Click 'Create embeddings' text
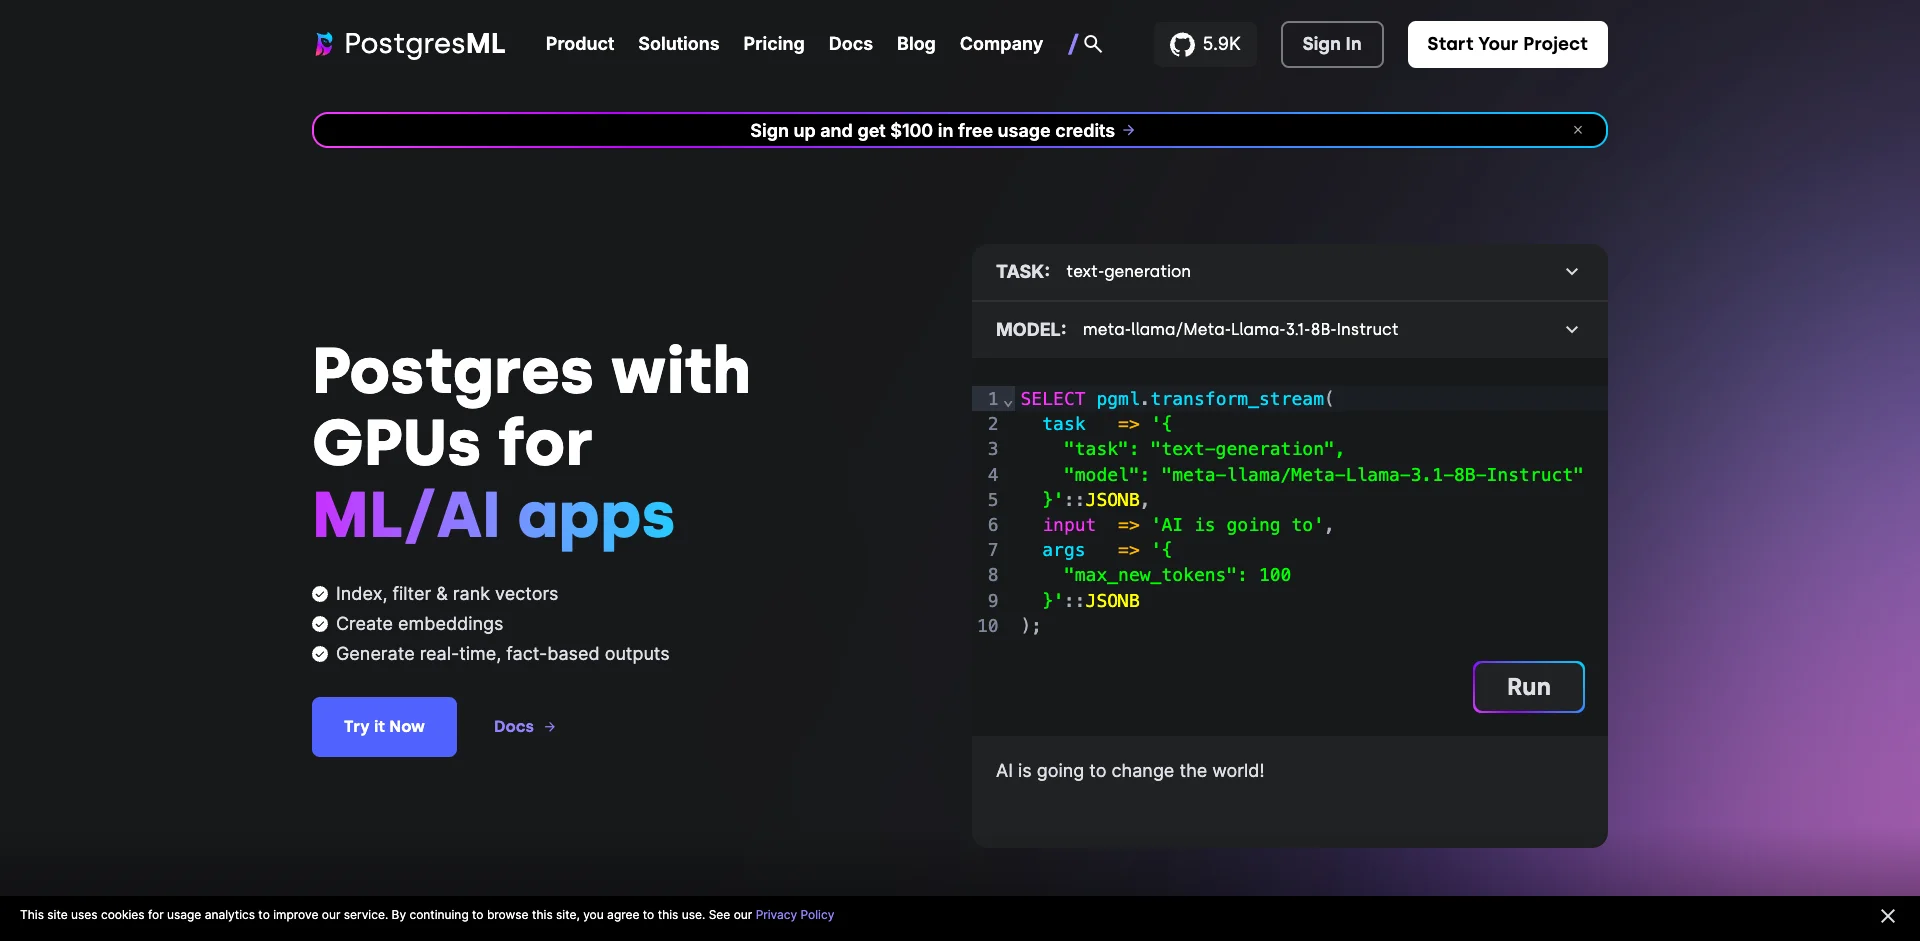 [419, 624]
